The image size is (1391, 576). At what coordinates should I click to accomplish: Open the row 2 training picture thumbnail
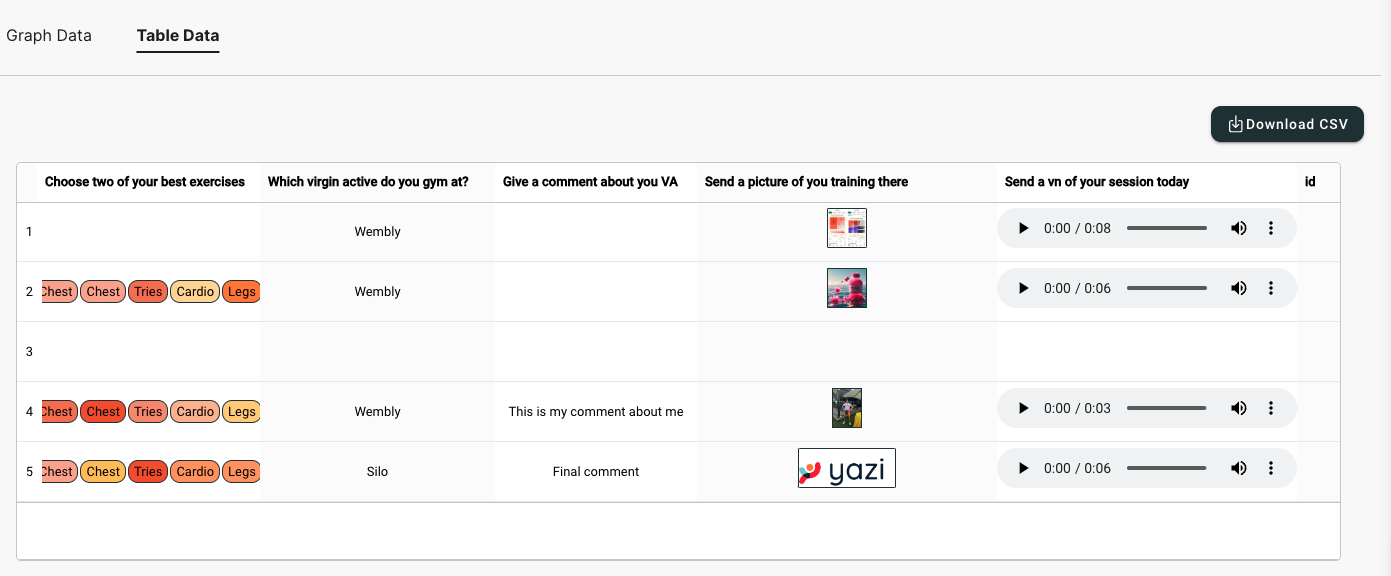pos(846,288)
